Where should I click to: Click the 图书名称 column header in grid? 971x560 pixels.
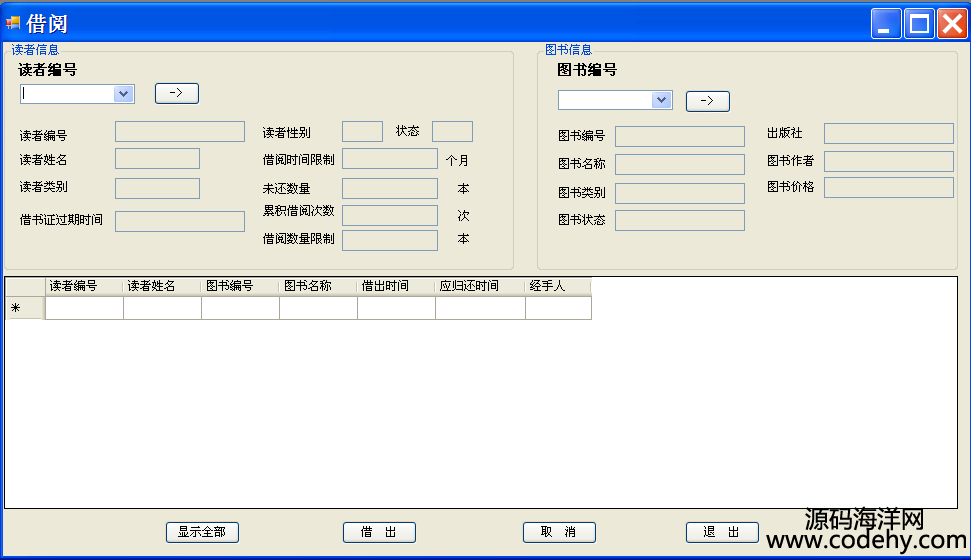point(318,286)
